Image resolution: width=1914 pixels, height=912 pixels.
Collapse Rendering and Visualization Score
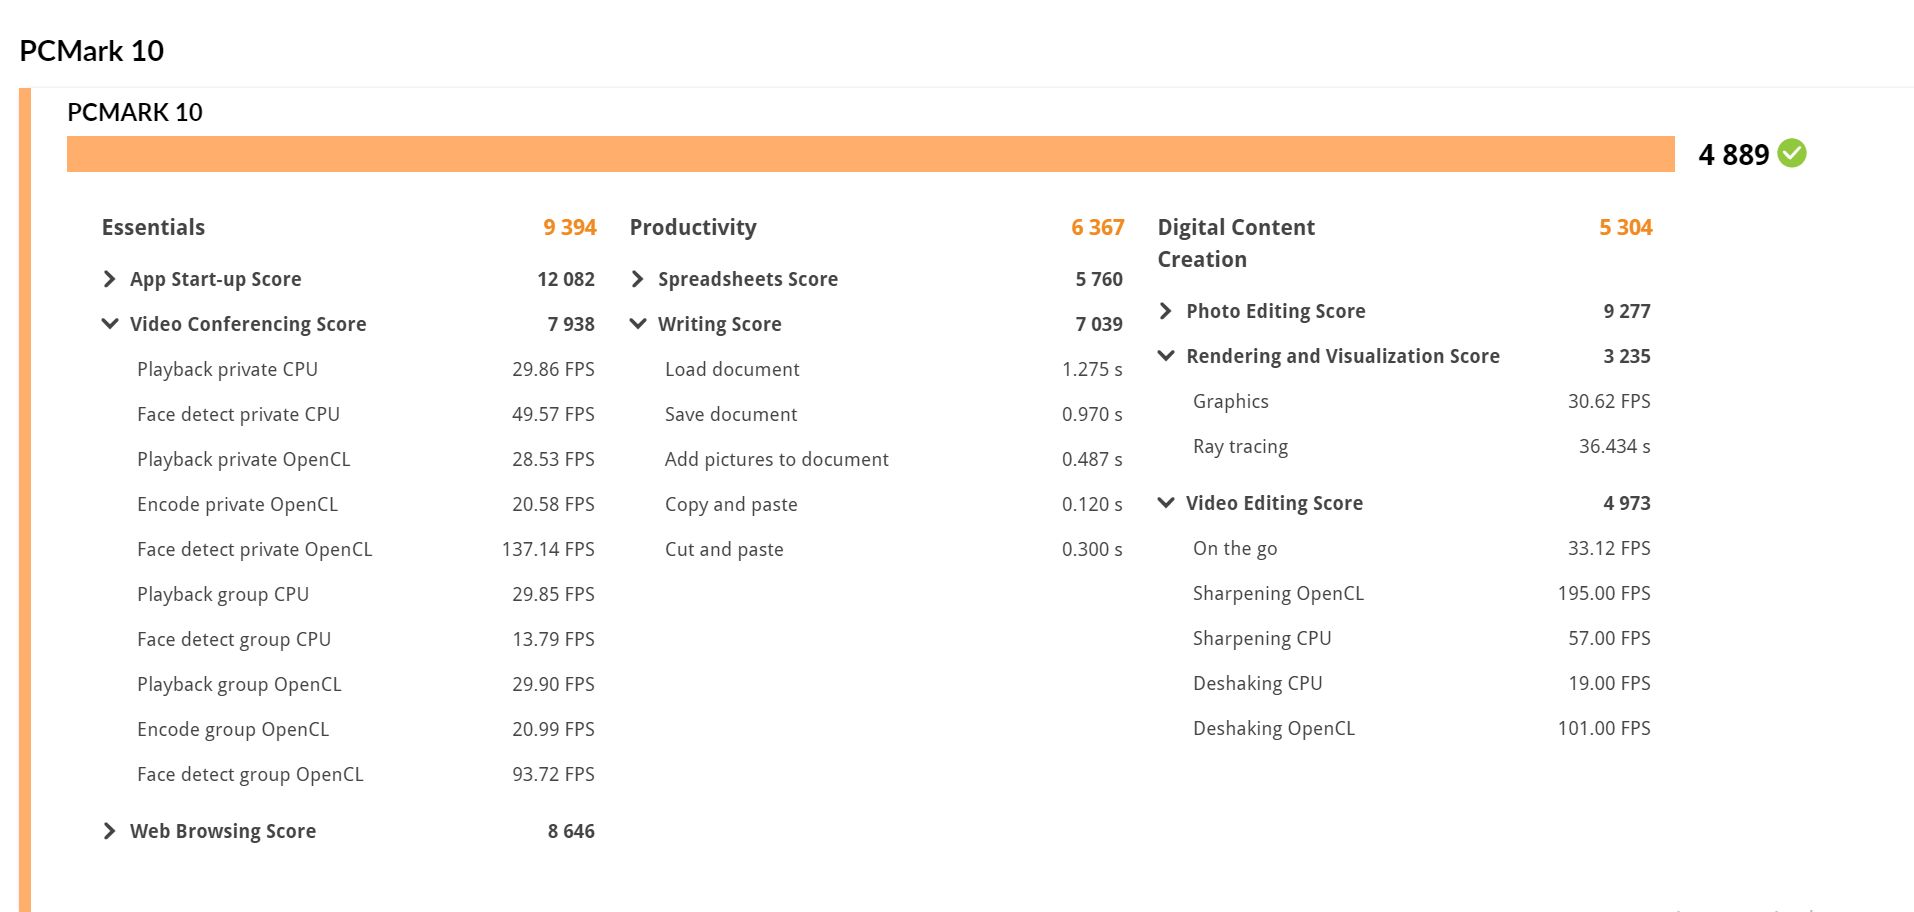[x=1166, y=356]
